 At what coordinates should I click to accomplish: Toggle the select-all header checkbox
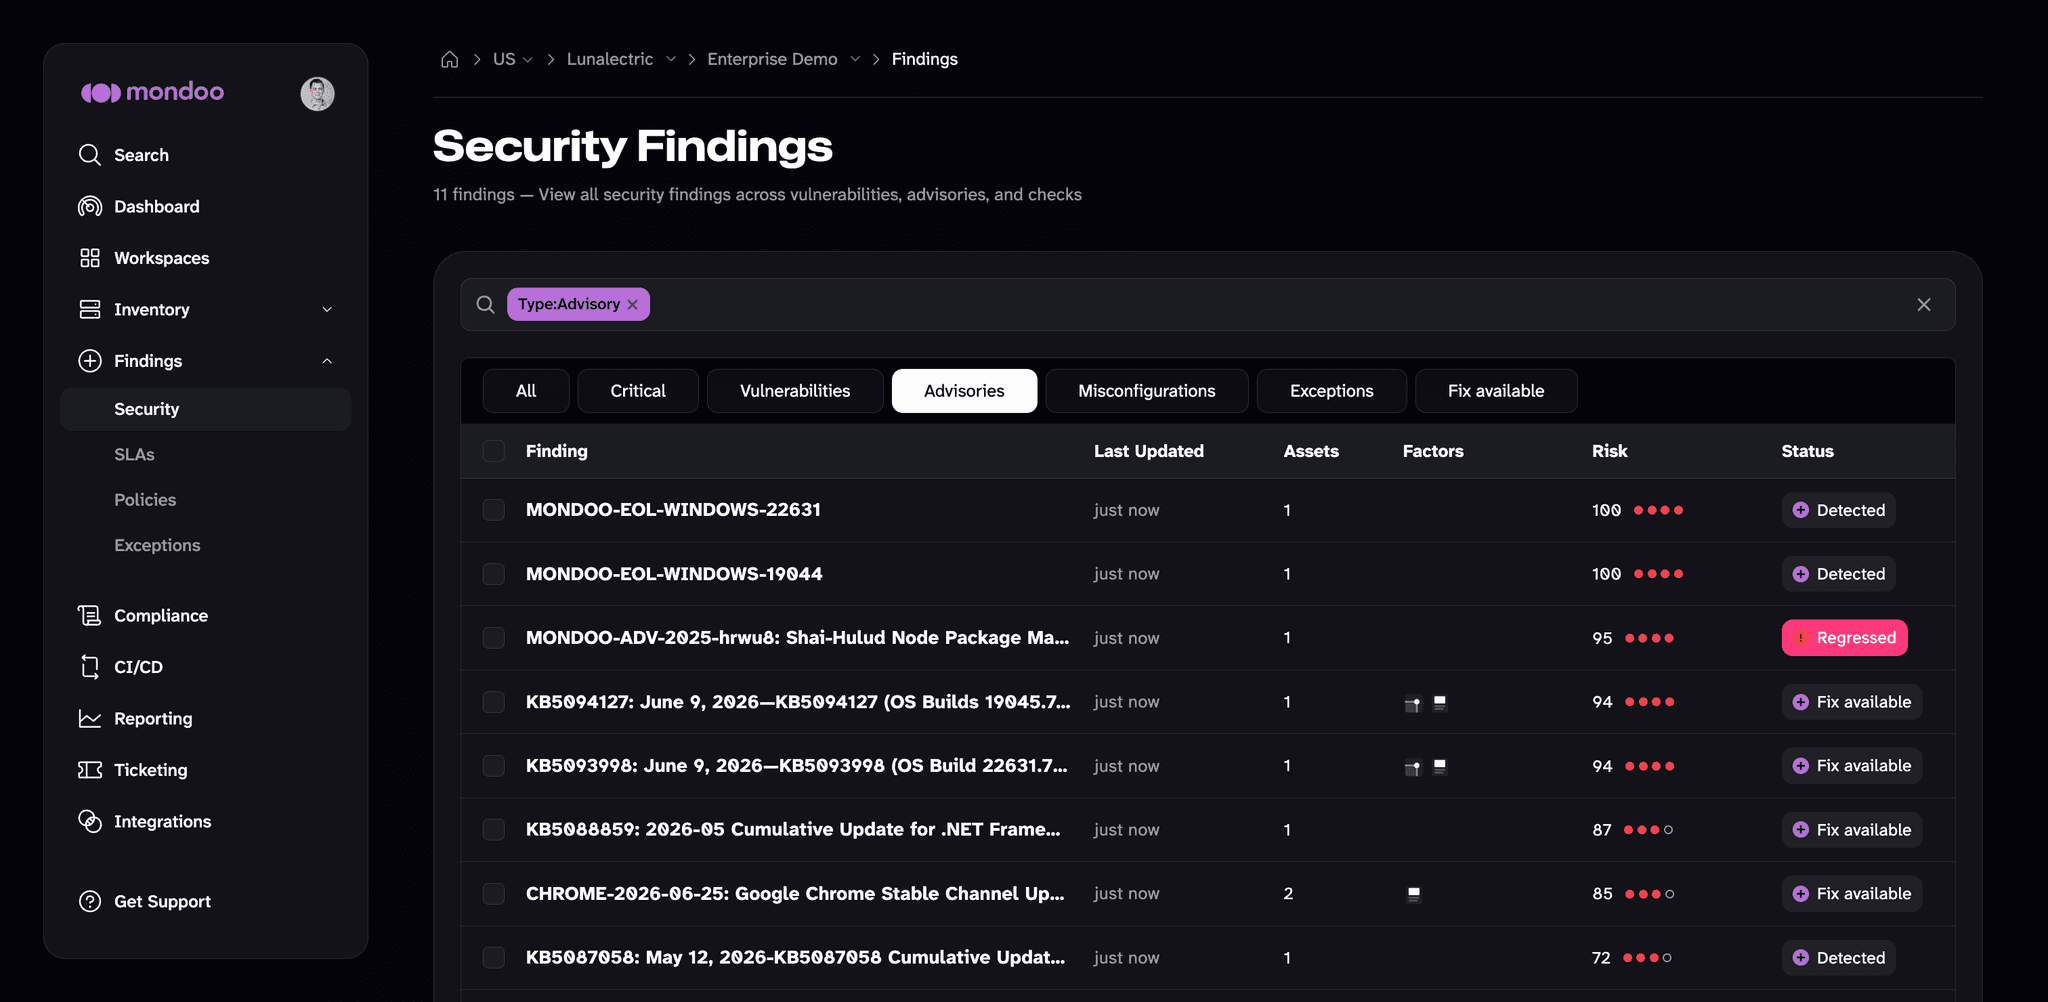tap(494, 451)
